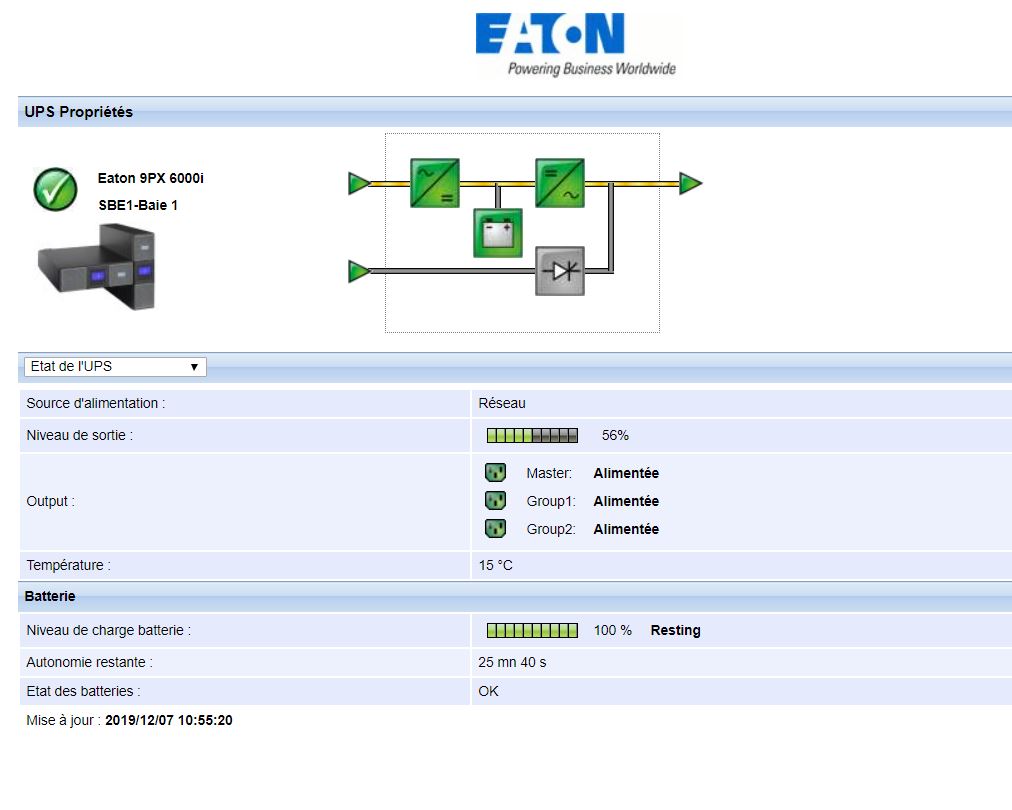Screen dimensions: 1012x810
Task: Click the upper input arrow in the diagram
Action: [359, 183]
